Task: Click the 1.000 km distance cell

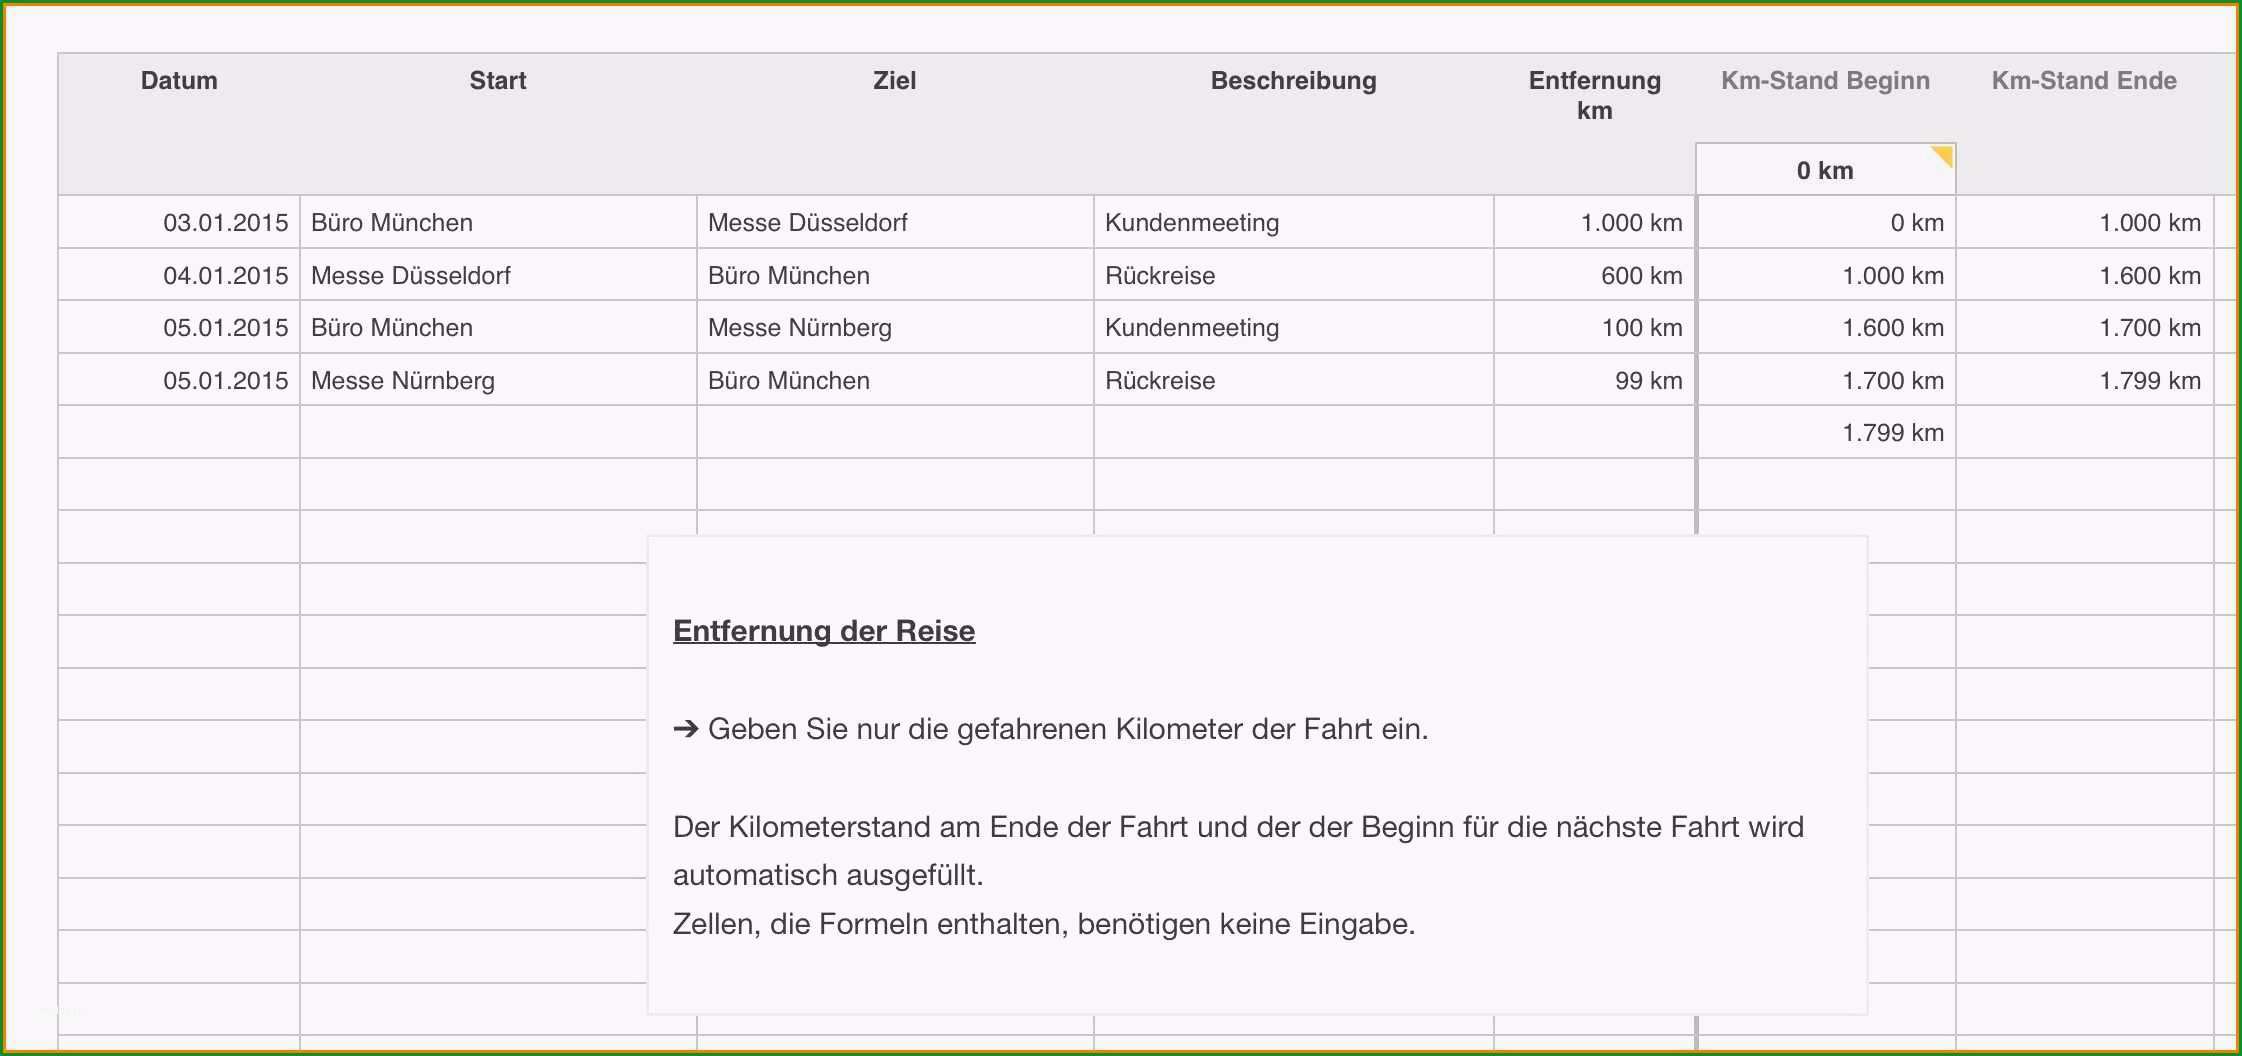Action: 1594,222
